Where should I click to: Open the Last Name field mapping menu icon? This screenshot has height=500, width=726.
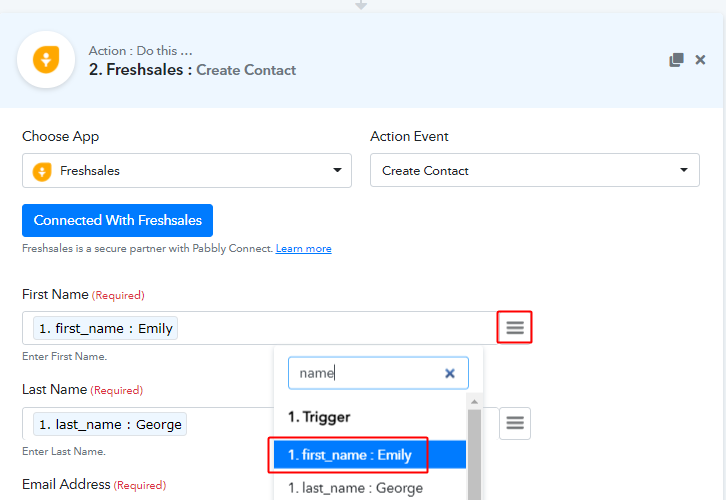pos(515,423)
